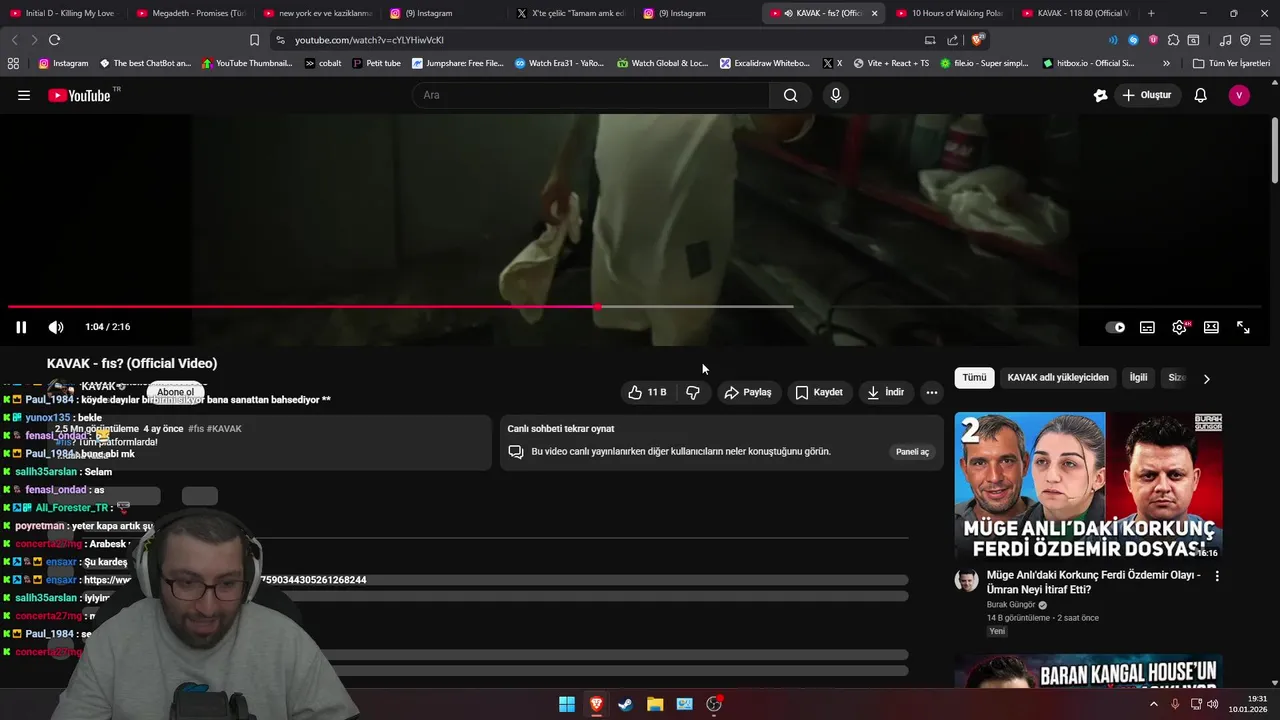1280x720 pixels.
Task: Enter fullscreen mode
Action: pyautogui.click(x=1243, y=327)
